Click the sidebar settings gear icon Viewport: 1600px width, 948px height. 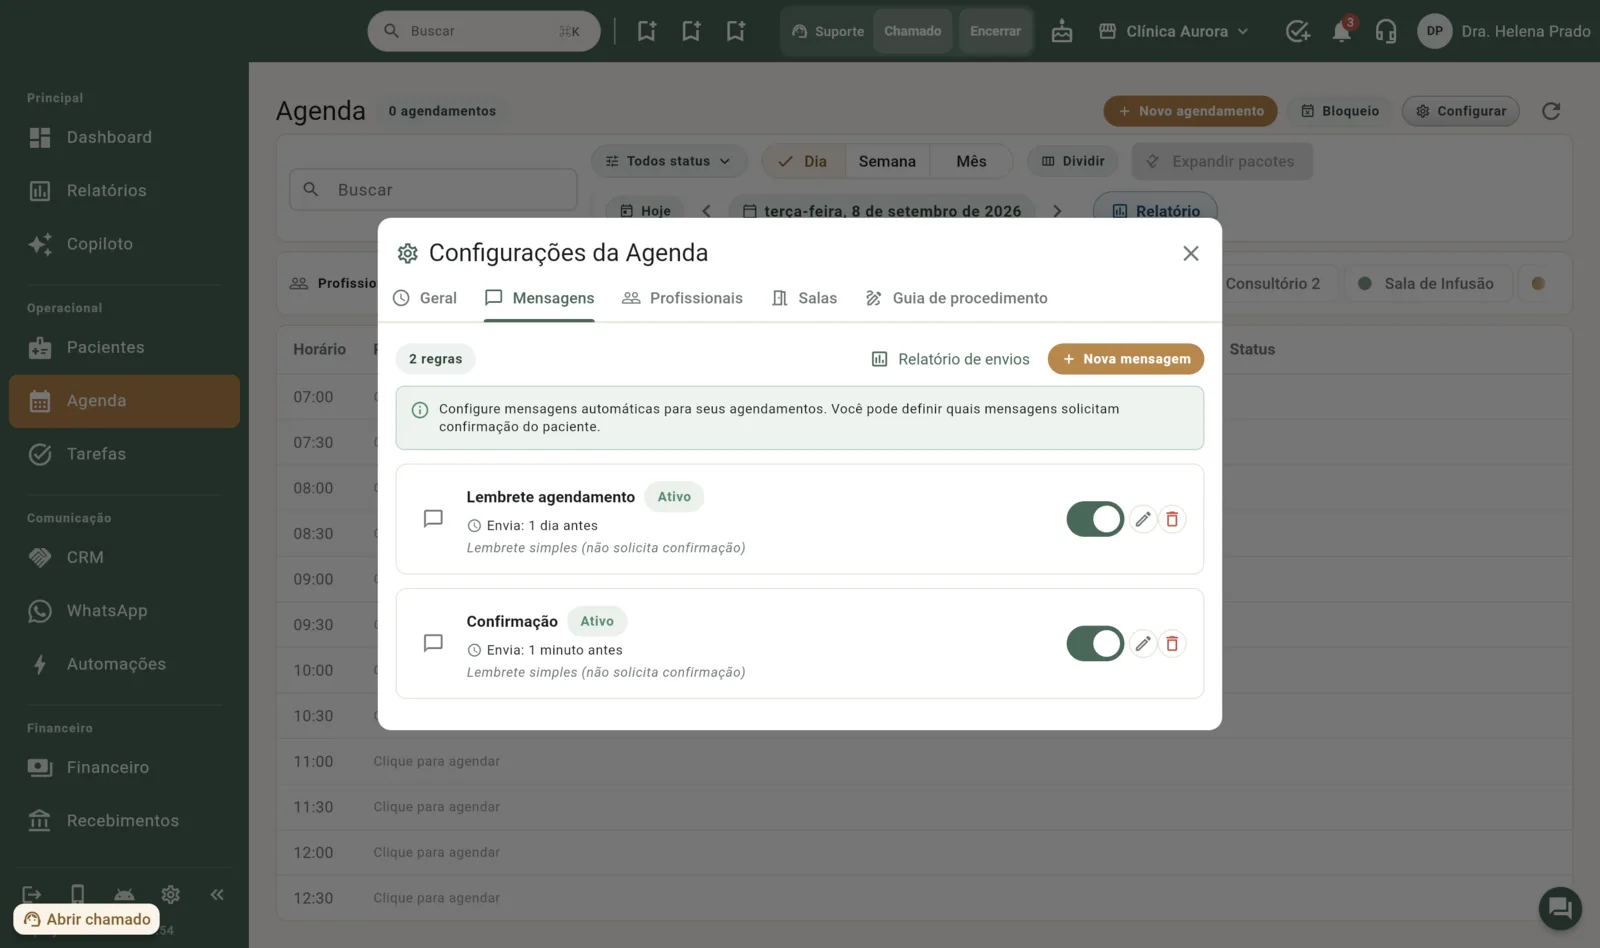pyautogui.click(x=171, y=894)
